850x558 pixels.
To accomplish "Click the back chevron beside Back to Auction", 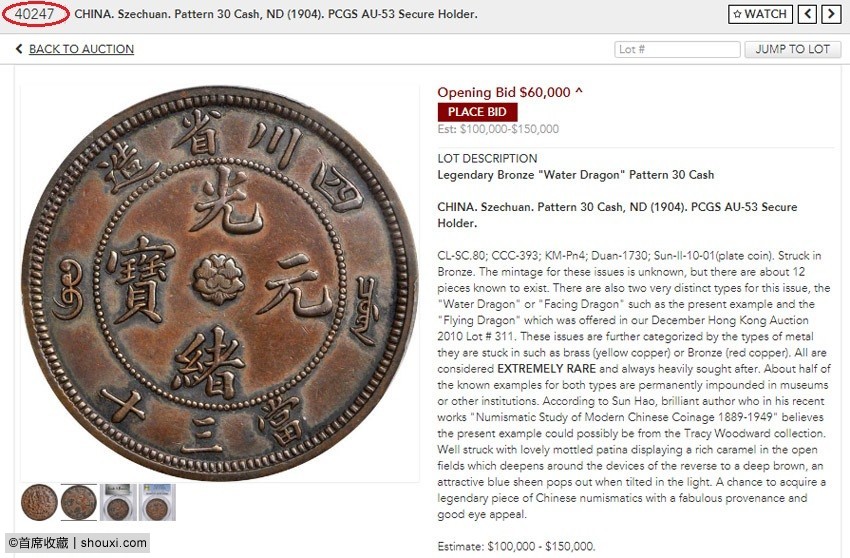I will [x=19, y=49].
